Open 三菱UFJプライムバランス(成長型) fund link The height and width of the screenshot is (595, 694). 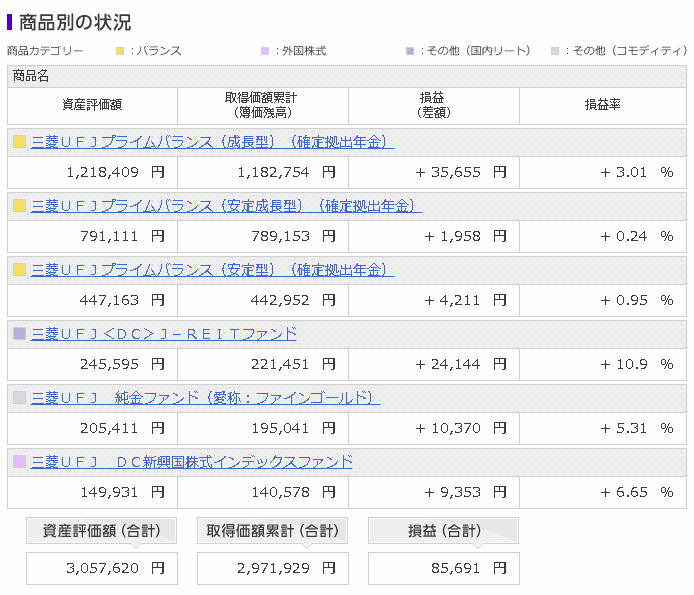tap(212, 142)
